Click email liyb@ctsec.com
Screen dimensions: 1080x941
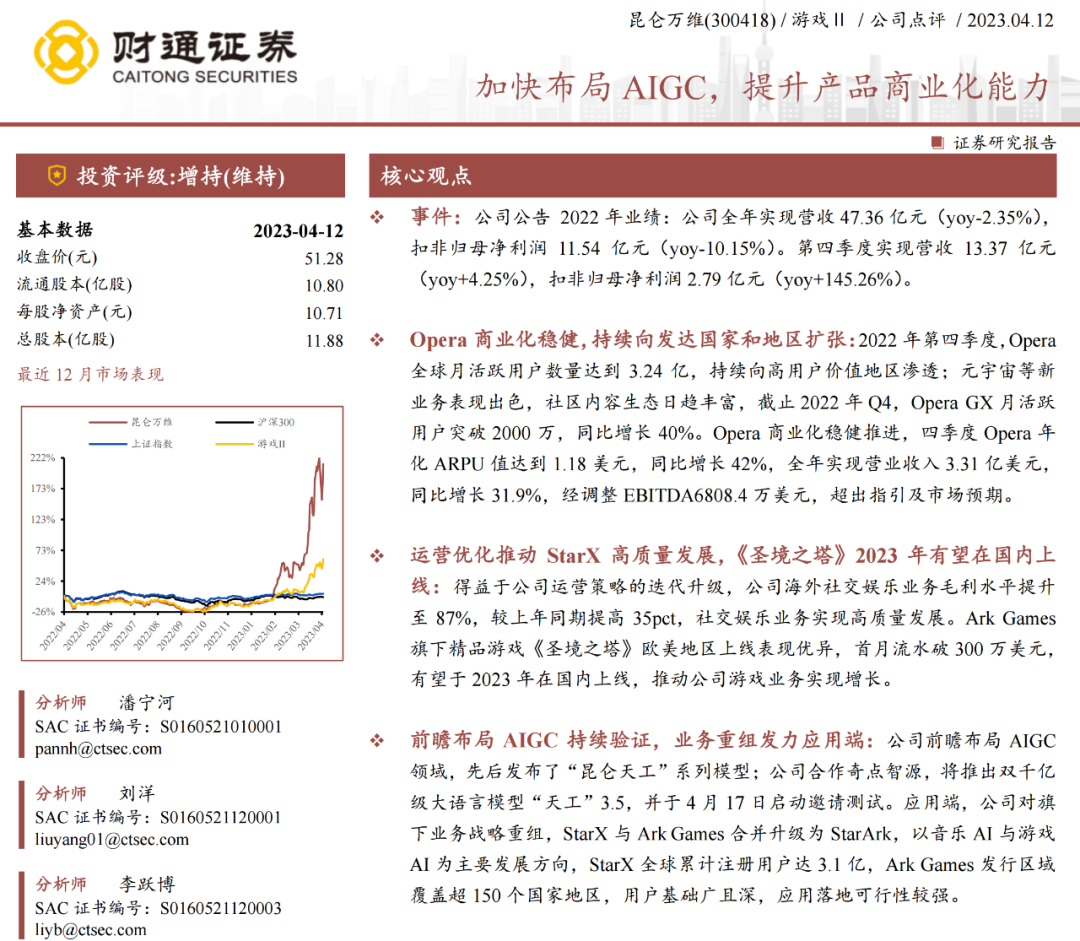click(x=90, y=930)
